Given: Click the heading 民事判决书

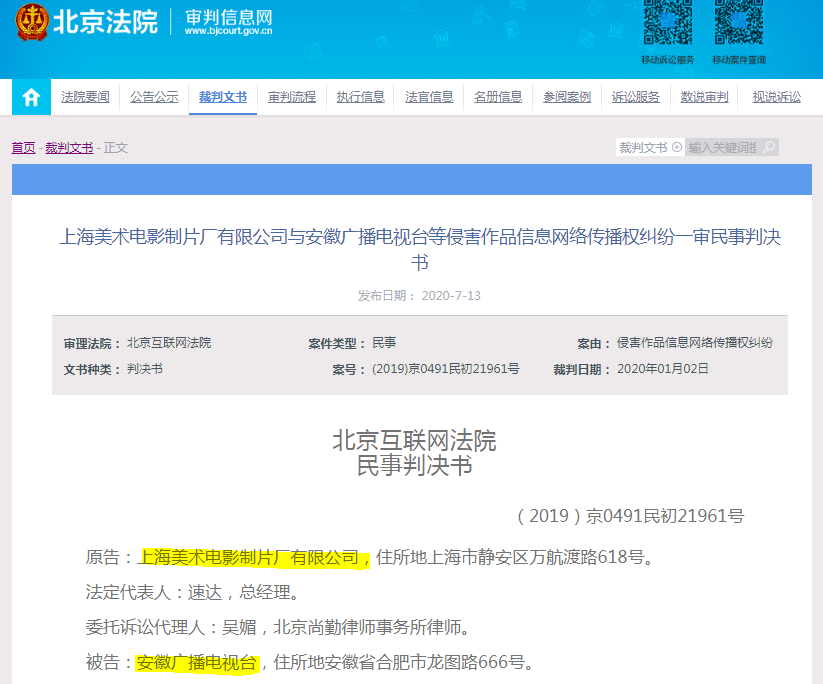Looking at the screenshot, I should (415, 466).
